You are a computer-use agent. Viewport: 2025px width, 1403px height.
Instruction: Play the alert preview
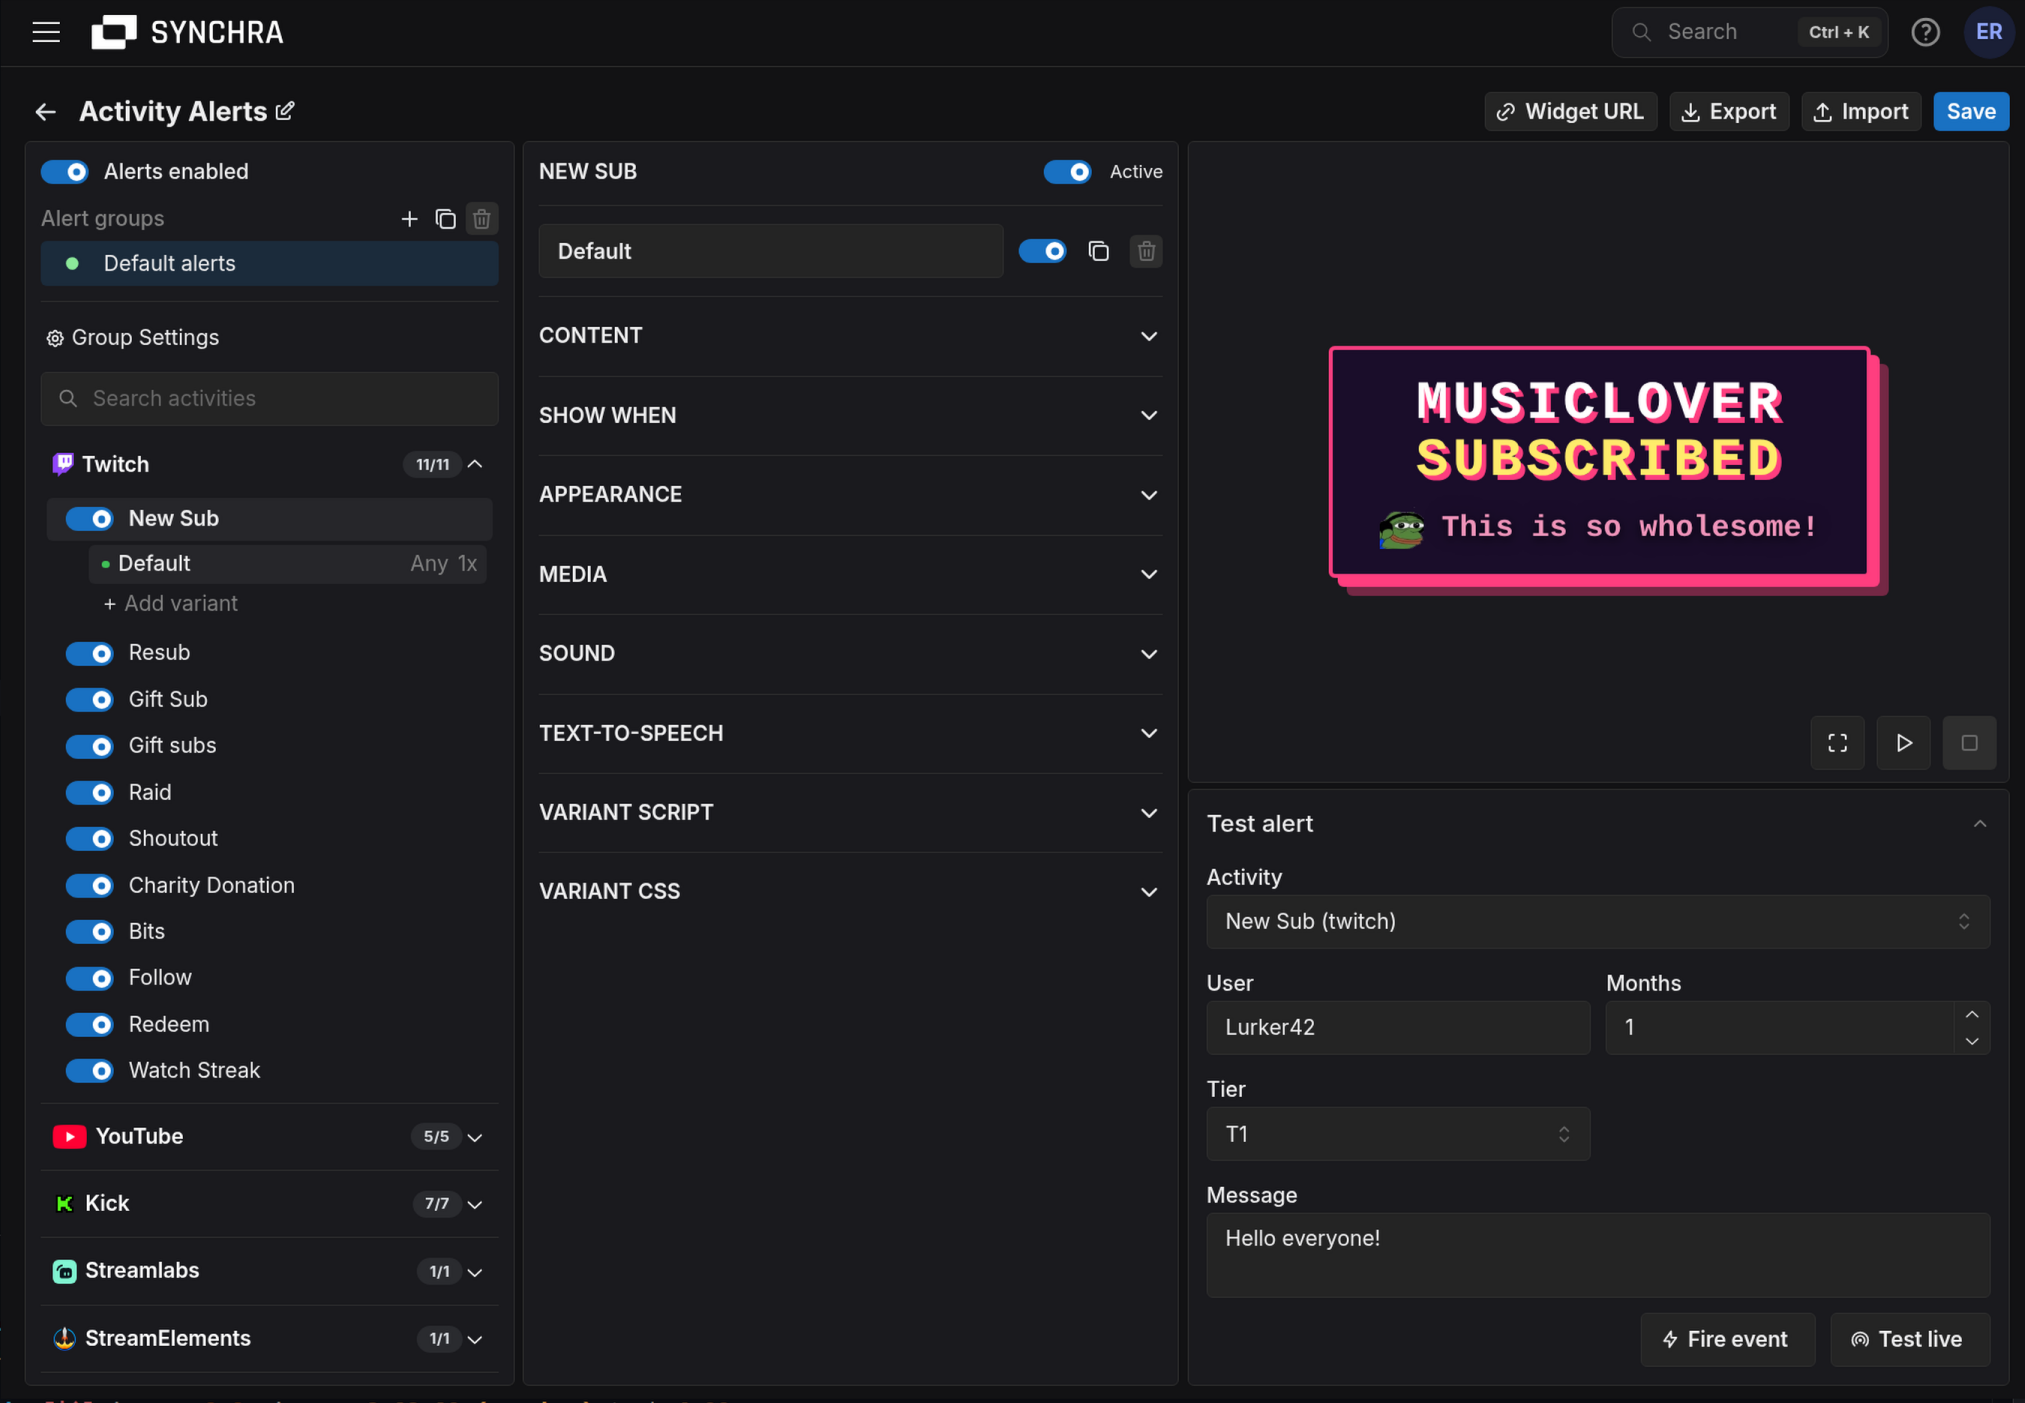(1903, 743)
